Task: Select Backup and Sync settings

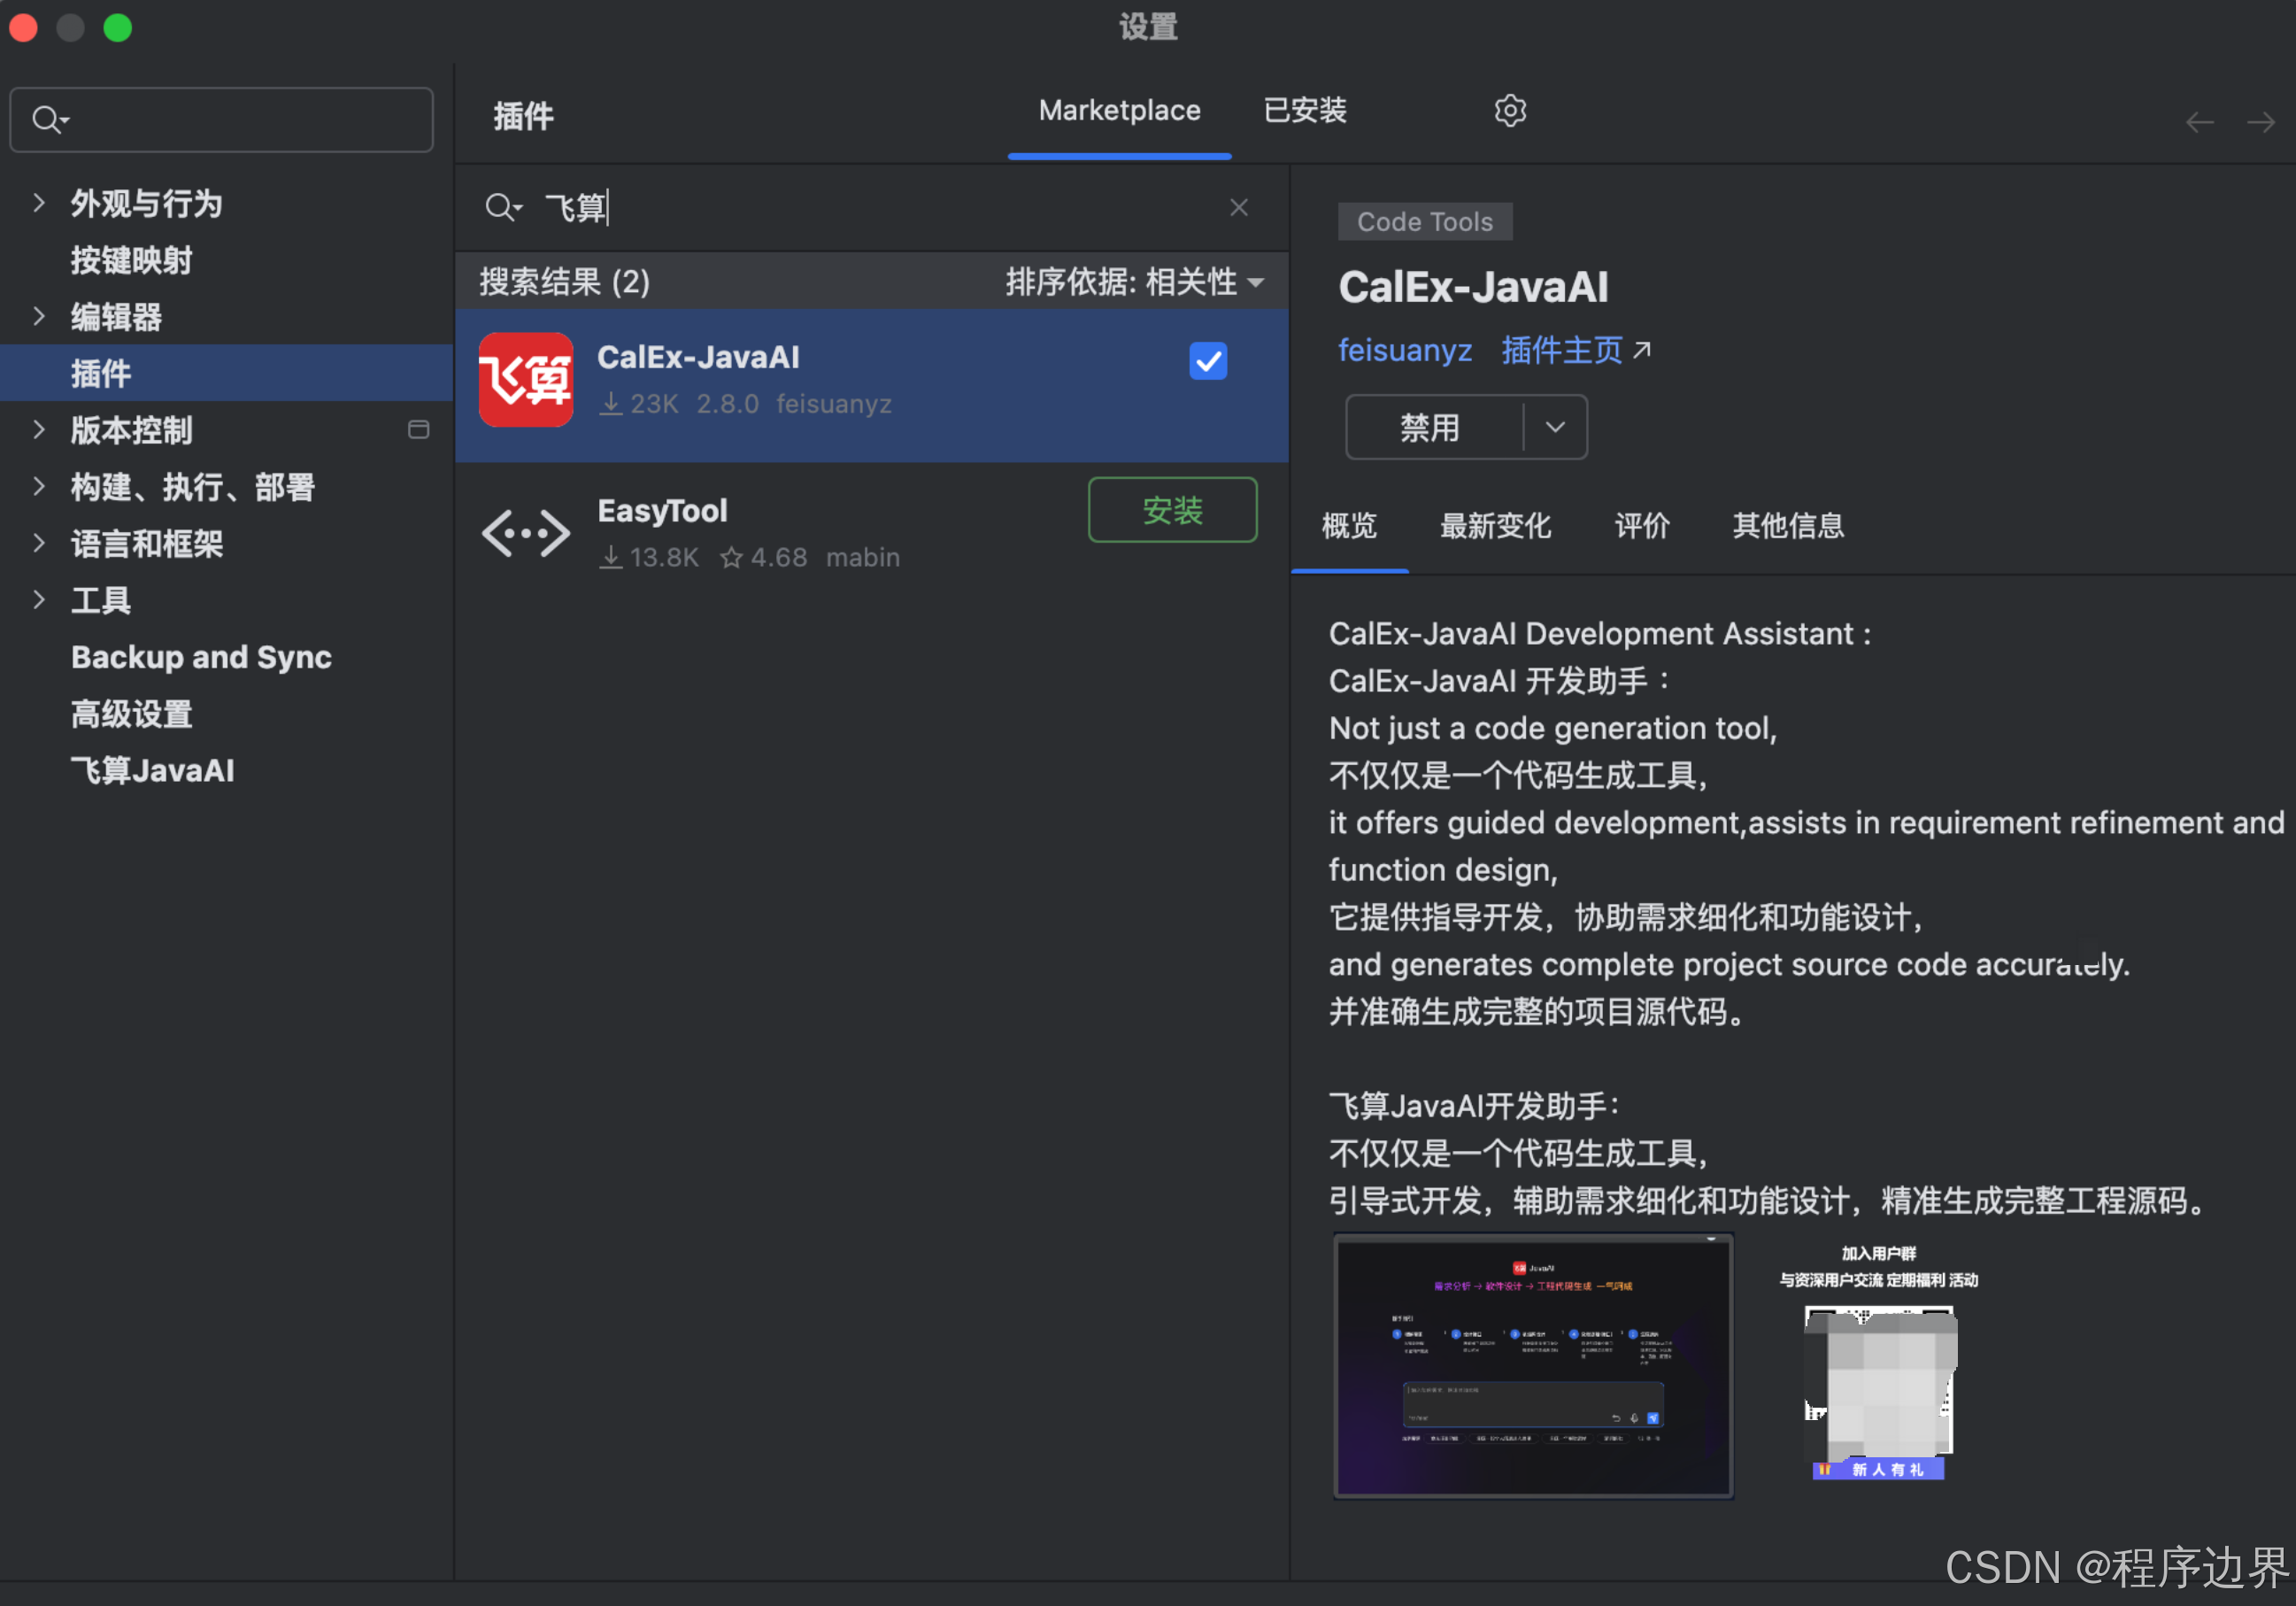Action: 201,657
